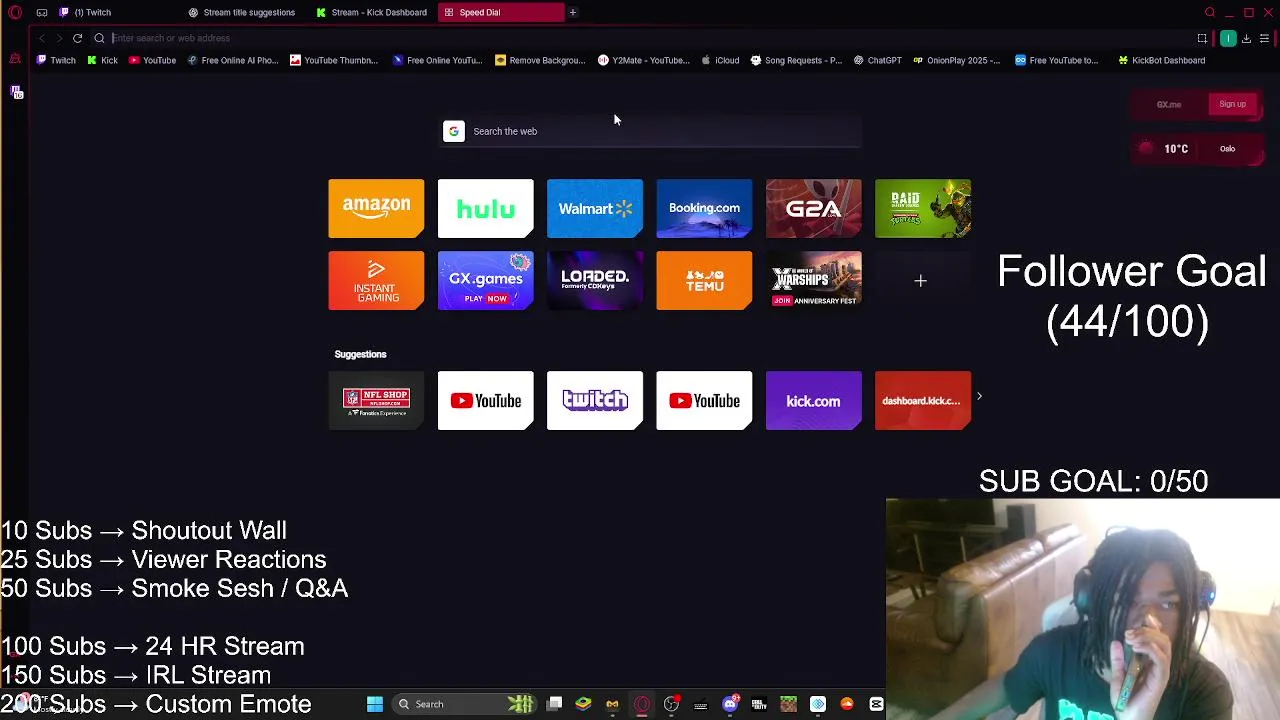Open Task View in taskbar
The height and width of the screenshot is (720, 1280).
click(554, 704)
